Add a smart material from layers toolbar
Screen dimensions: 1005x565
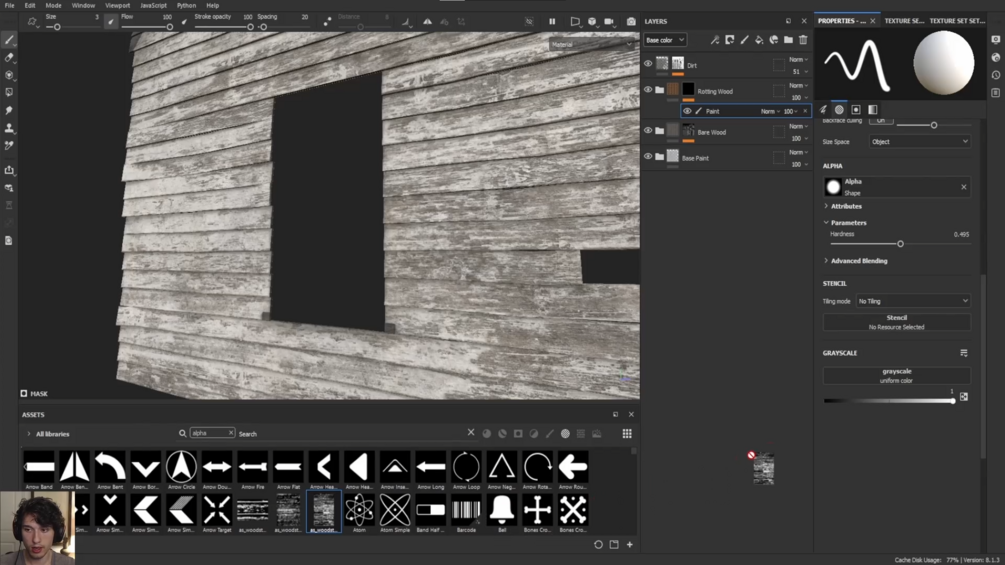[774, 40]
